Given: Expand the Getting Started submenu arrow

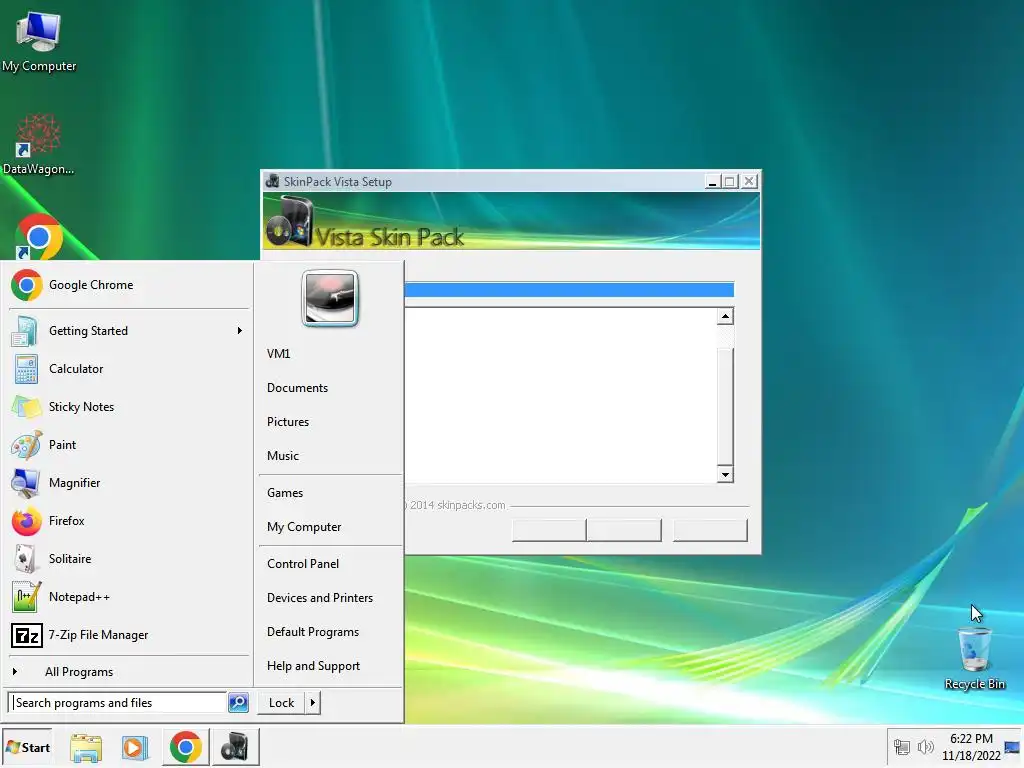Looking at the screenshot, I should (x=240, y=331).
